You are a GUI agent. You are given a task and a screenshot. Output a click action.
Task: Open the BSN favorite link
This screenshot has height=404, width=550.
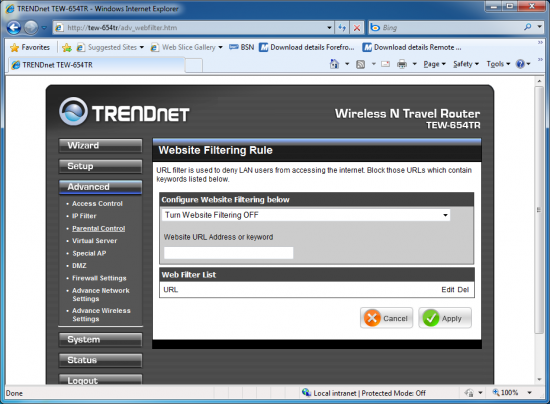click(241, 47)
